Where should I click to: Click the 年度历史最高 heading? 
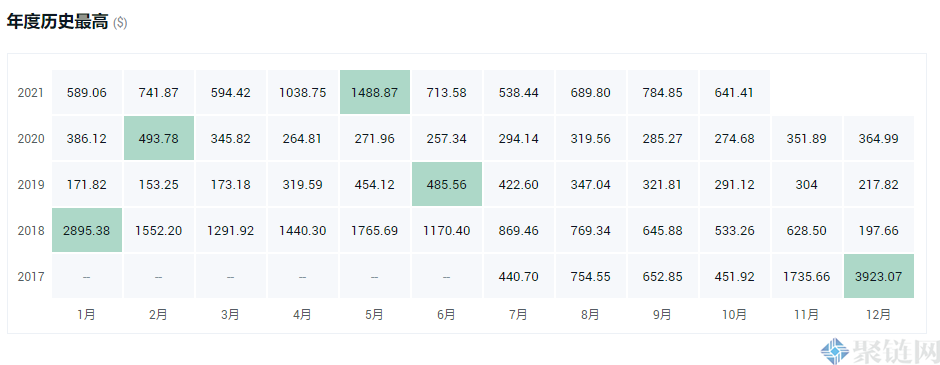point(58,22)
